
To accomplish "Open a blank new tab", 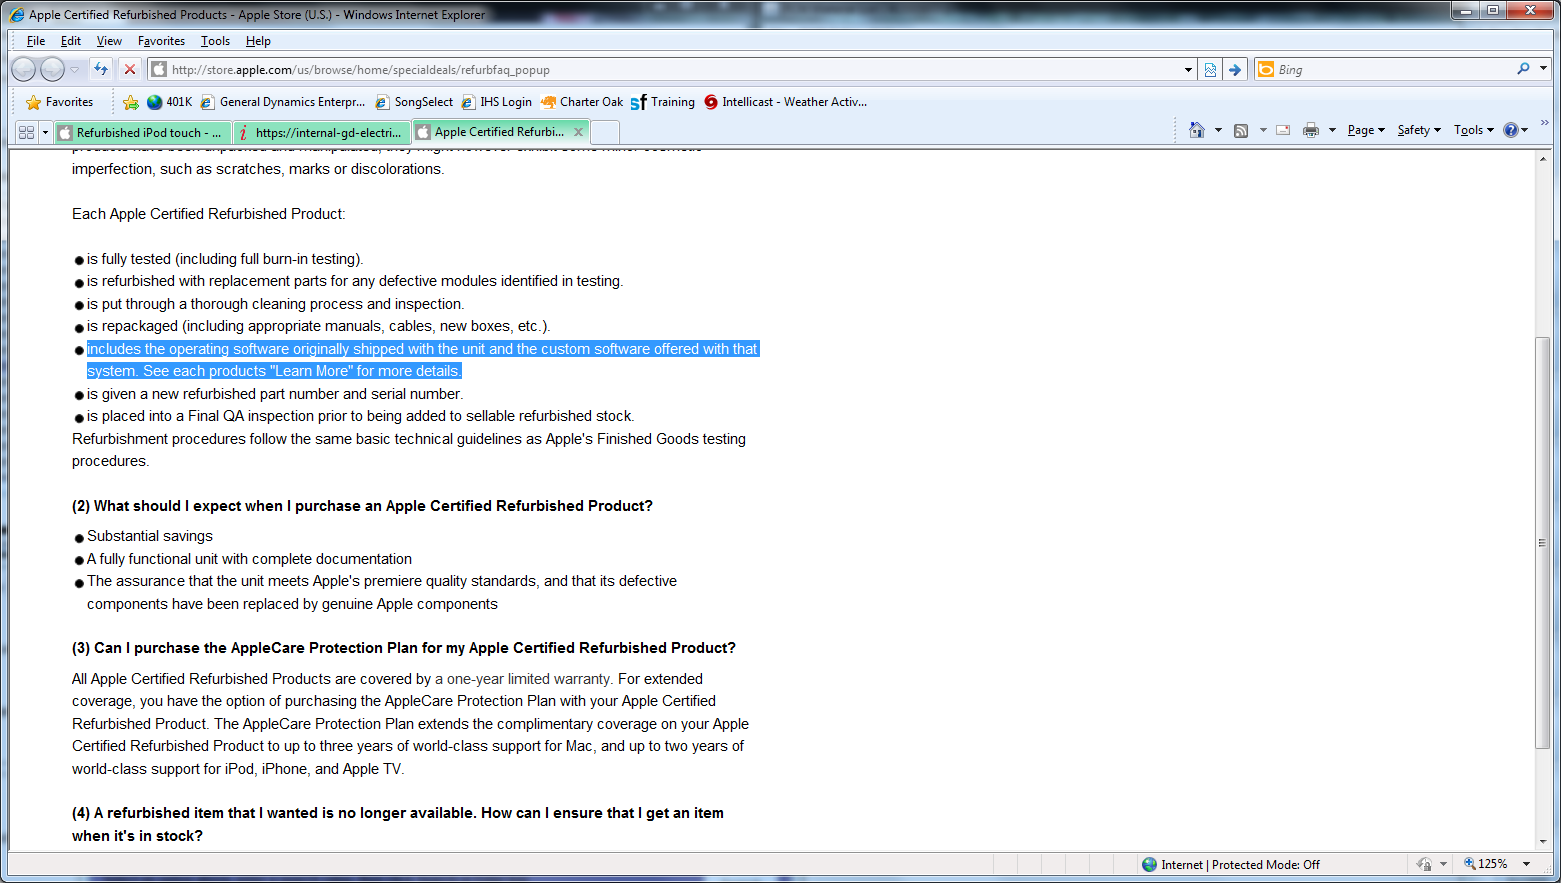I will pos(605,132).
